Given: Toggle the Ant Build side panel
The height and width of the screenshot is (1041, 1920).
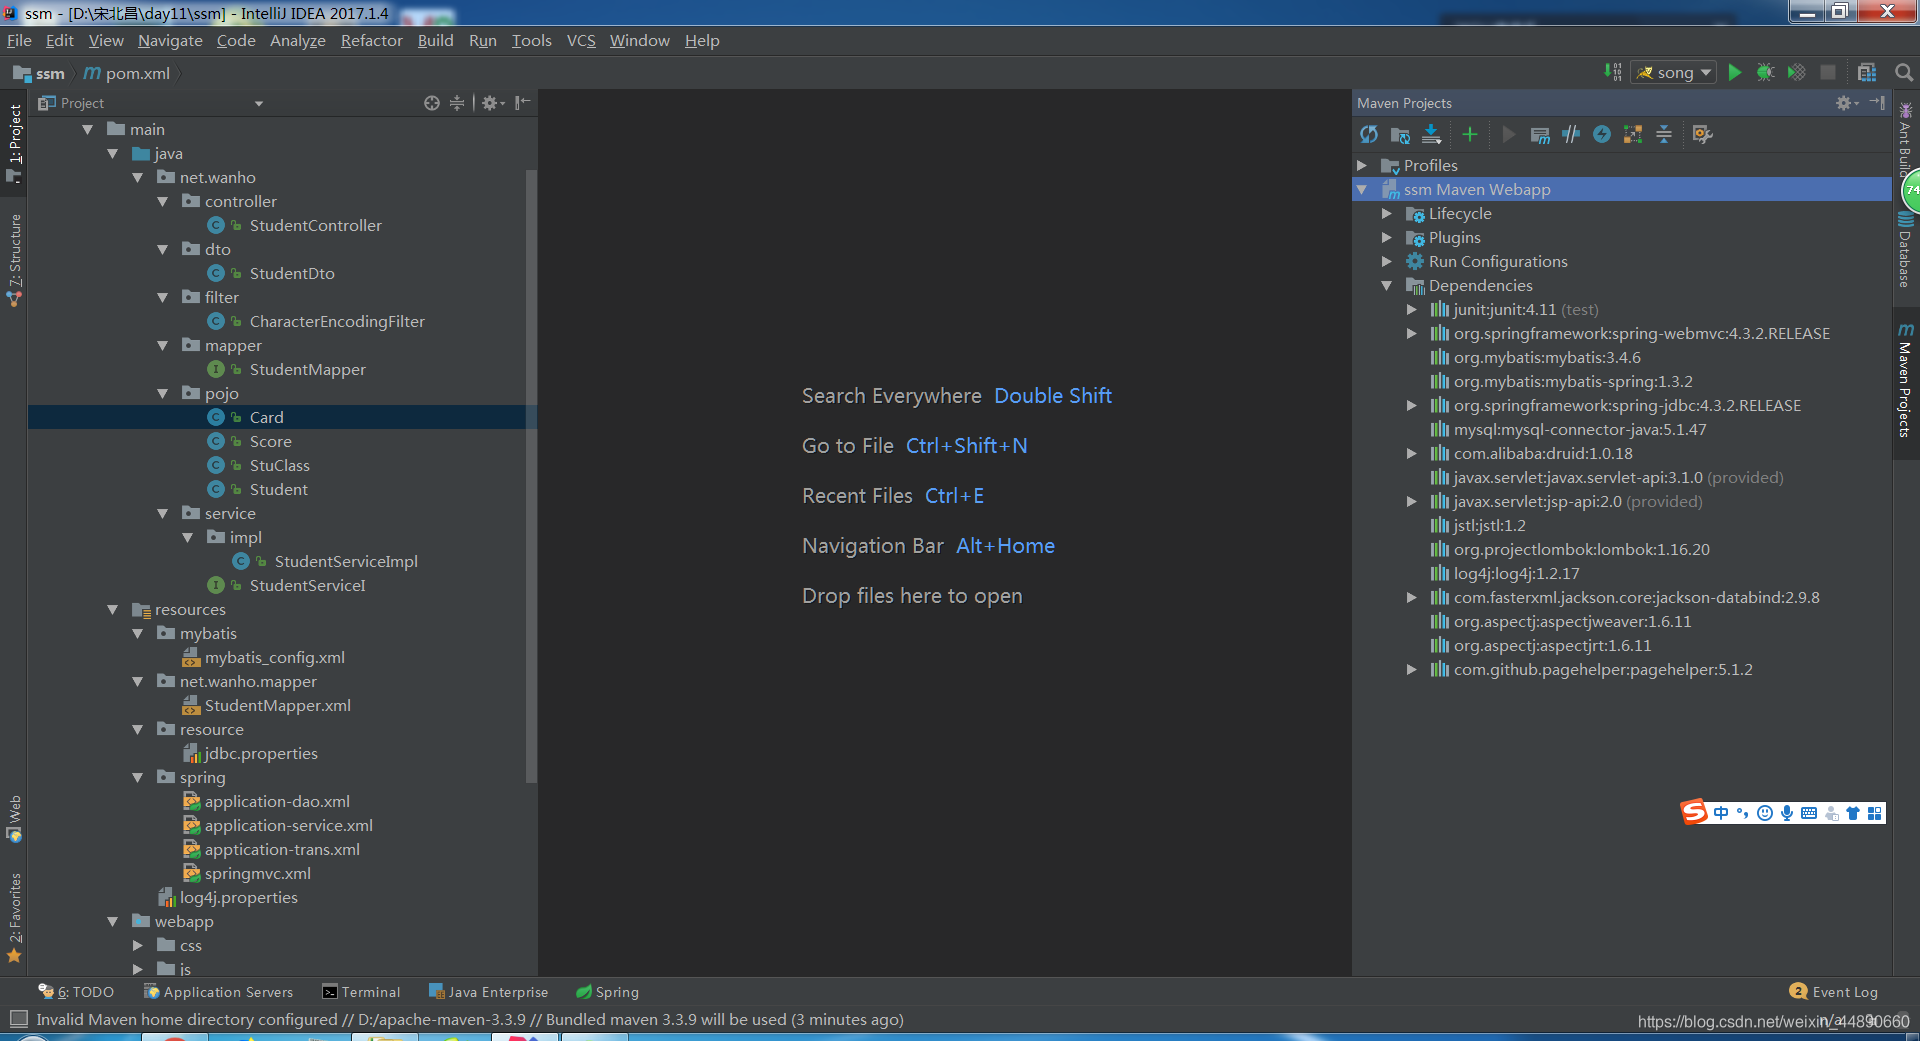Looking at the screenshot, I should coord(1905,138).
